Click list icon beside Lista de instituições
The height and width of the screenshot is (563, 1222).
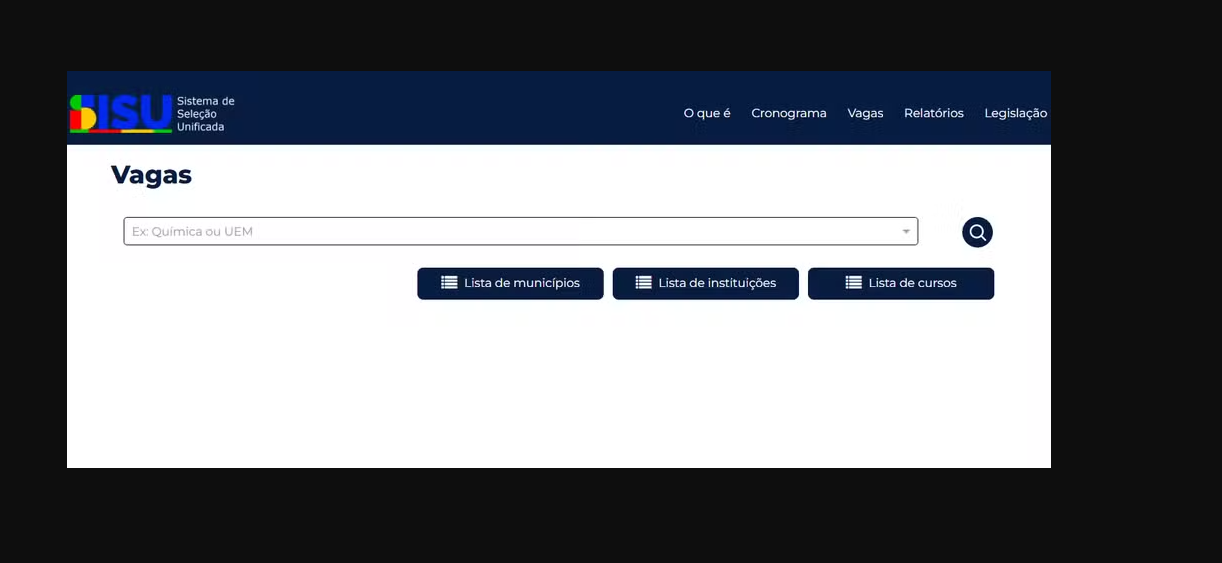point(643,283)
